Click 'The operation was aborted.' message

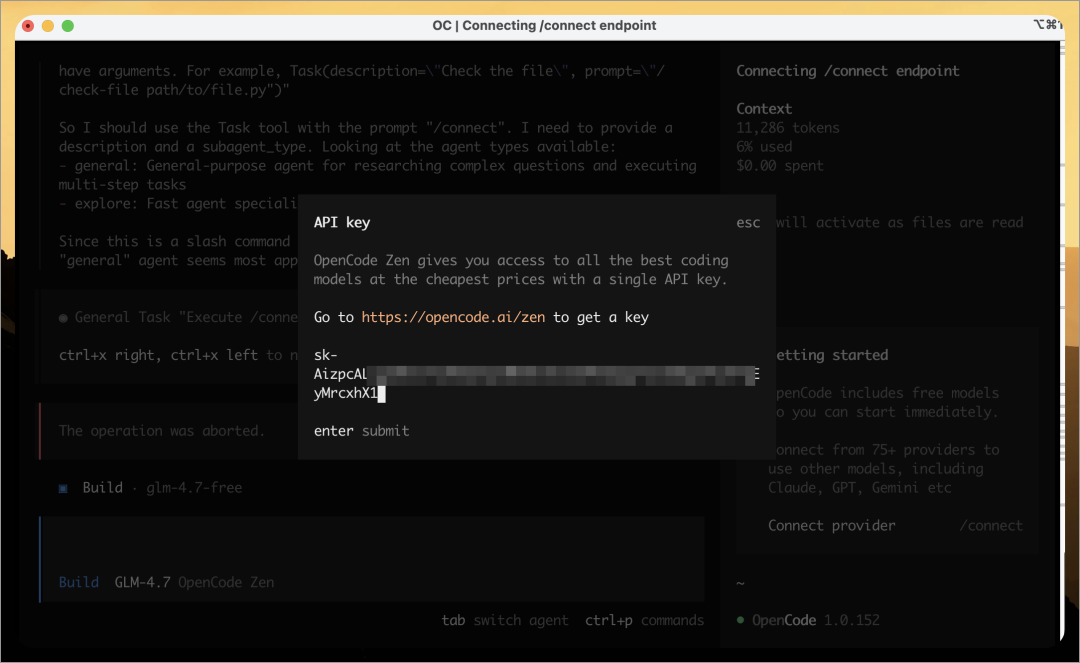tap(161, 431)
